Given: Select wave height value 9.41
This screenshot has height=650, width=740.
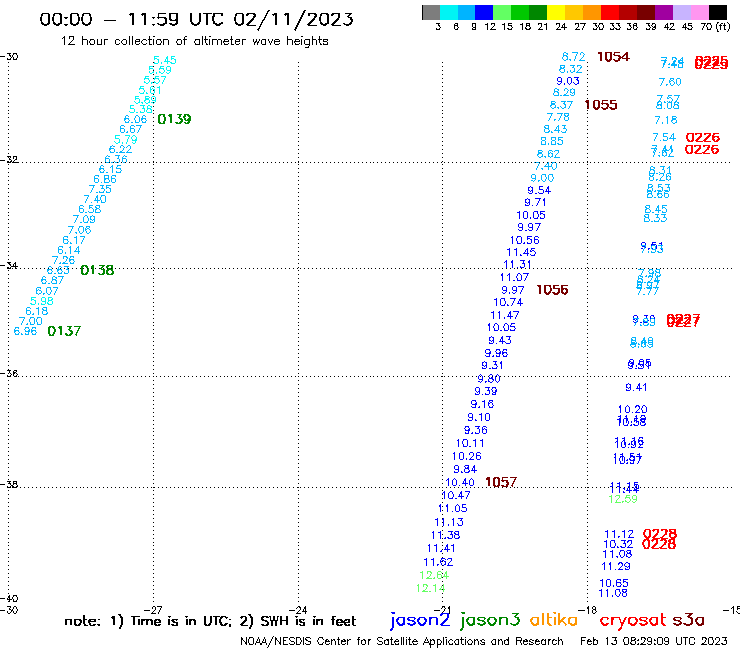Looking at the screenshot, I should 636,387.
